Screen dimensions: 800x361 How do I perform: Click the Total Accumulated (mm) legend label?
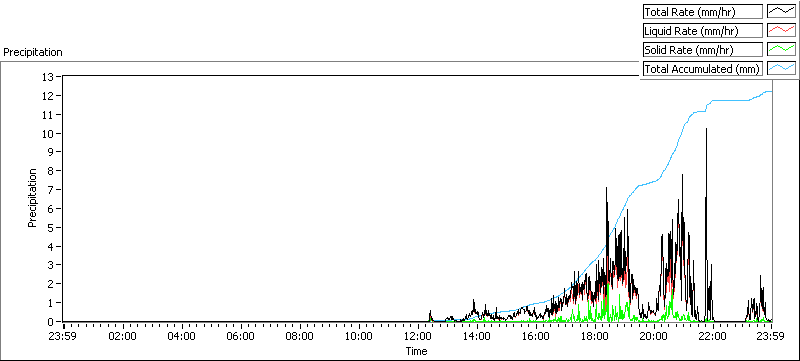703,69
